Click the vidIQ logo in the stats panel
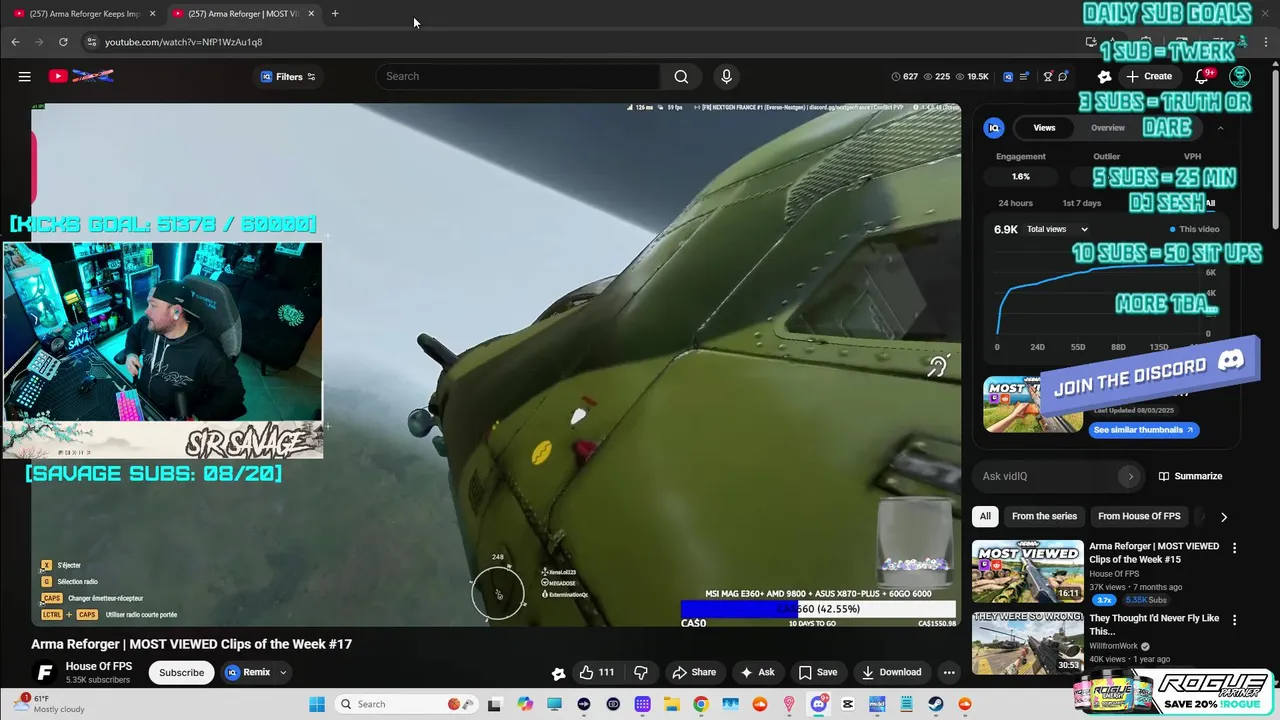Image resolution: width=1280 pixels, height=720 pixels. pos(994,128)
